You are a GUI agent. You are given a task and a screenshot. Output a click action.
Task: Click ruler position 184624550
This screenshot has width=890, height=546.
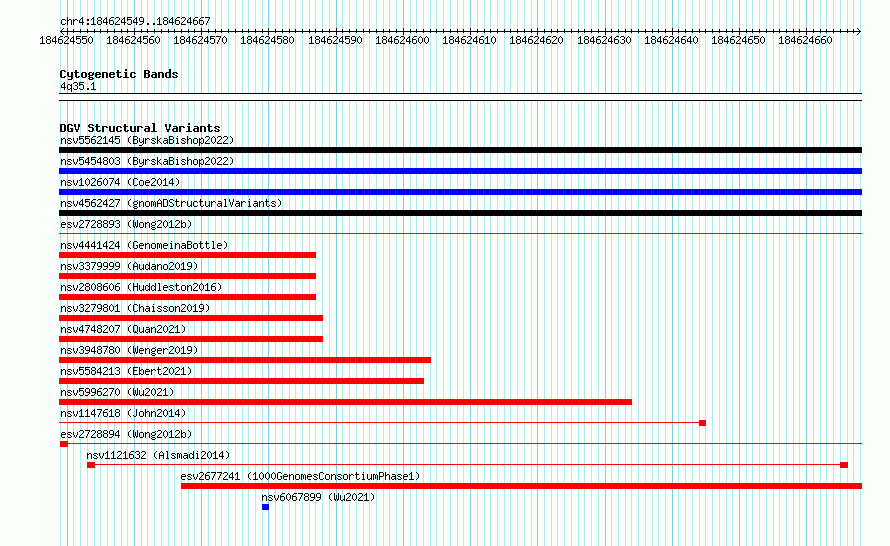click(66, 40)
